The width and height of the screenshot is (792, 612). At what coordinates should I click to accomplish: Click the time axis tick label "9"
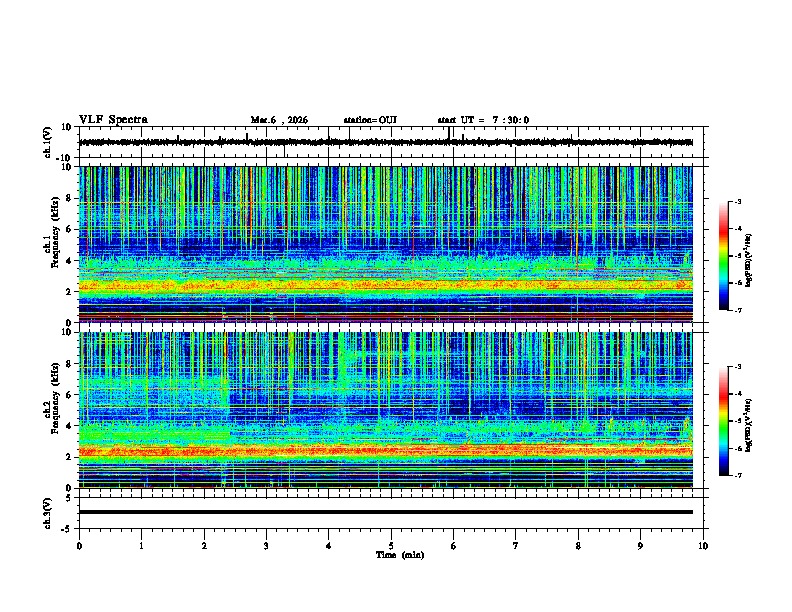coord(640,546)
